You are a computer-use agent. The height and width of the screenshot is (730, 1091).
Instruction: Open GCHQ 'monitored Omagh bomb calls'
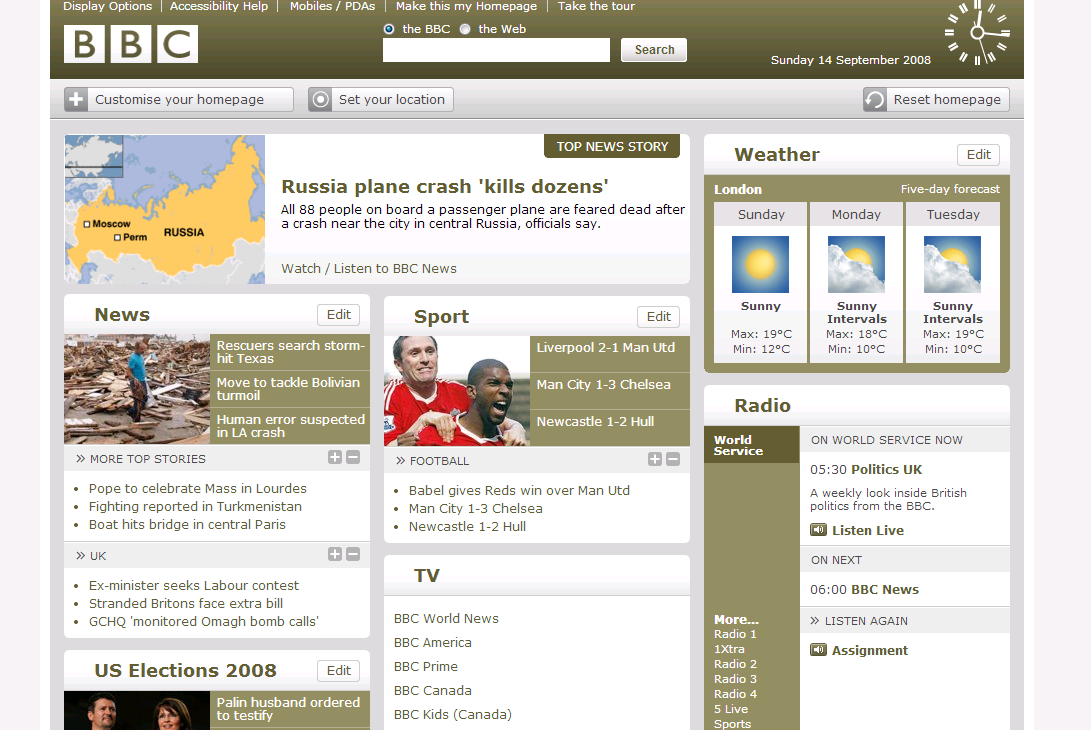click(x=203, y=621)
